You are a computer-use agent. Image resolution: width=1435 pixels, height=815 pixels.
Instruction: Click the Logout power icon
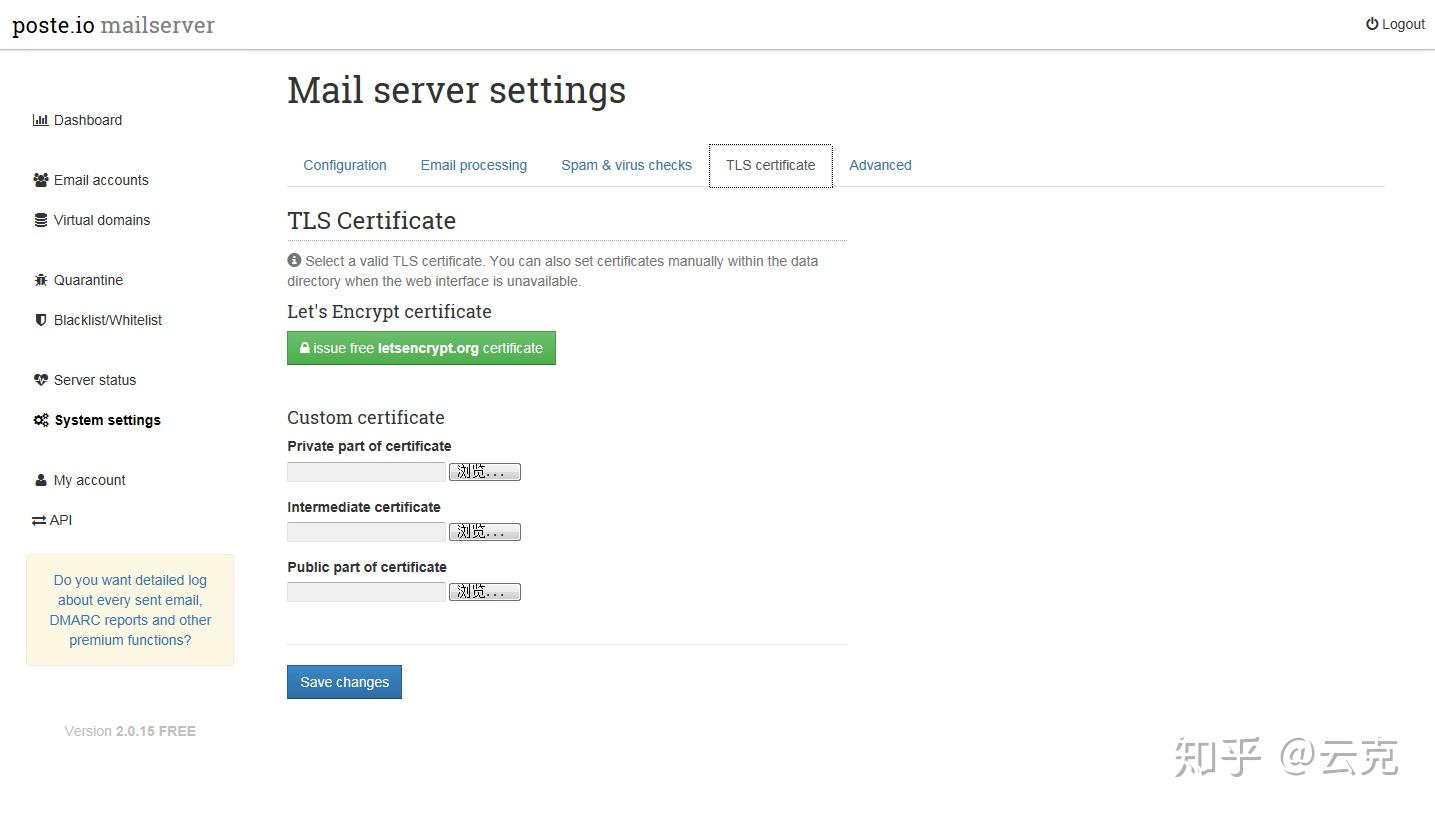coord(1372,24)
